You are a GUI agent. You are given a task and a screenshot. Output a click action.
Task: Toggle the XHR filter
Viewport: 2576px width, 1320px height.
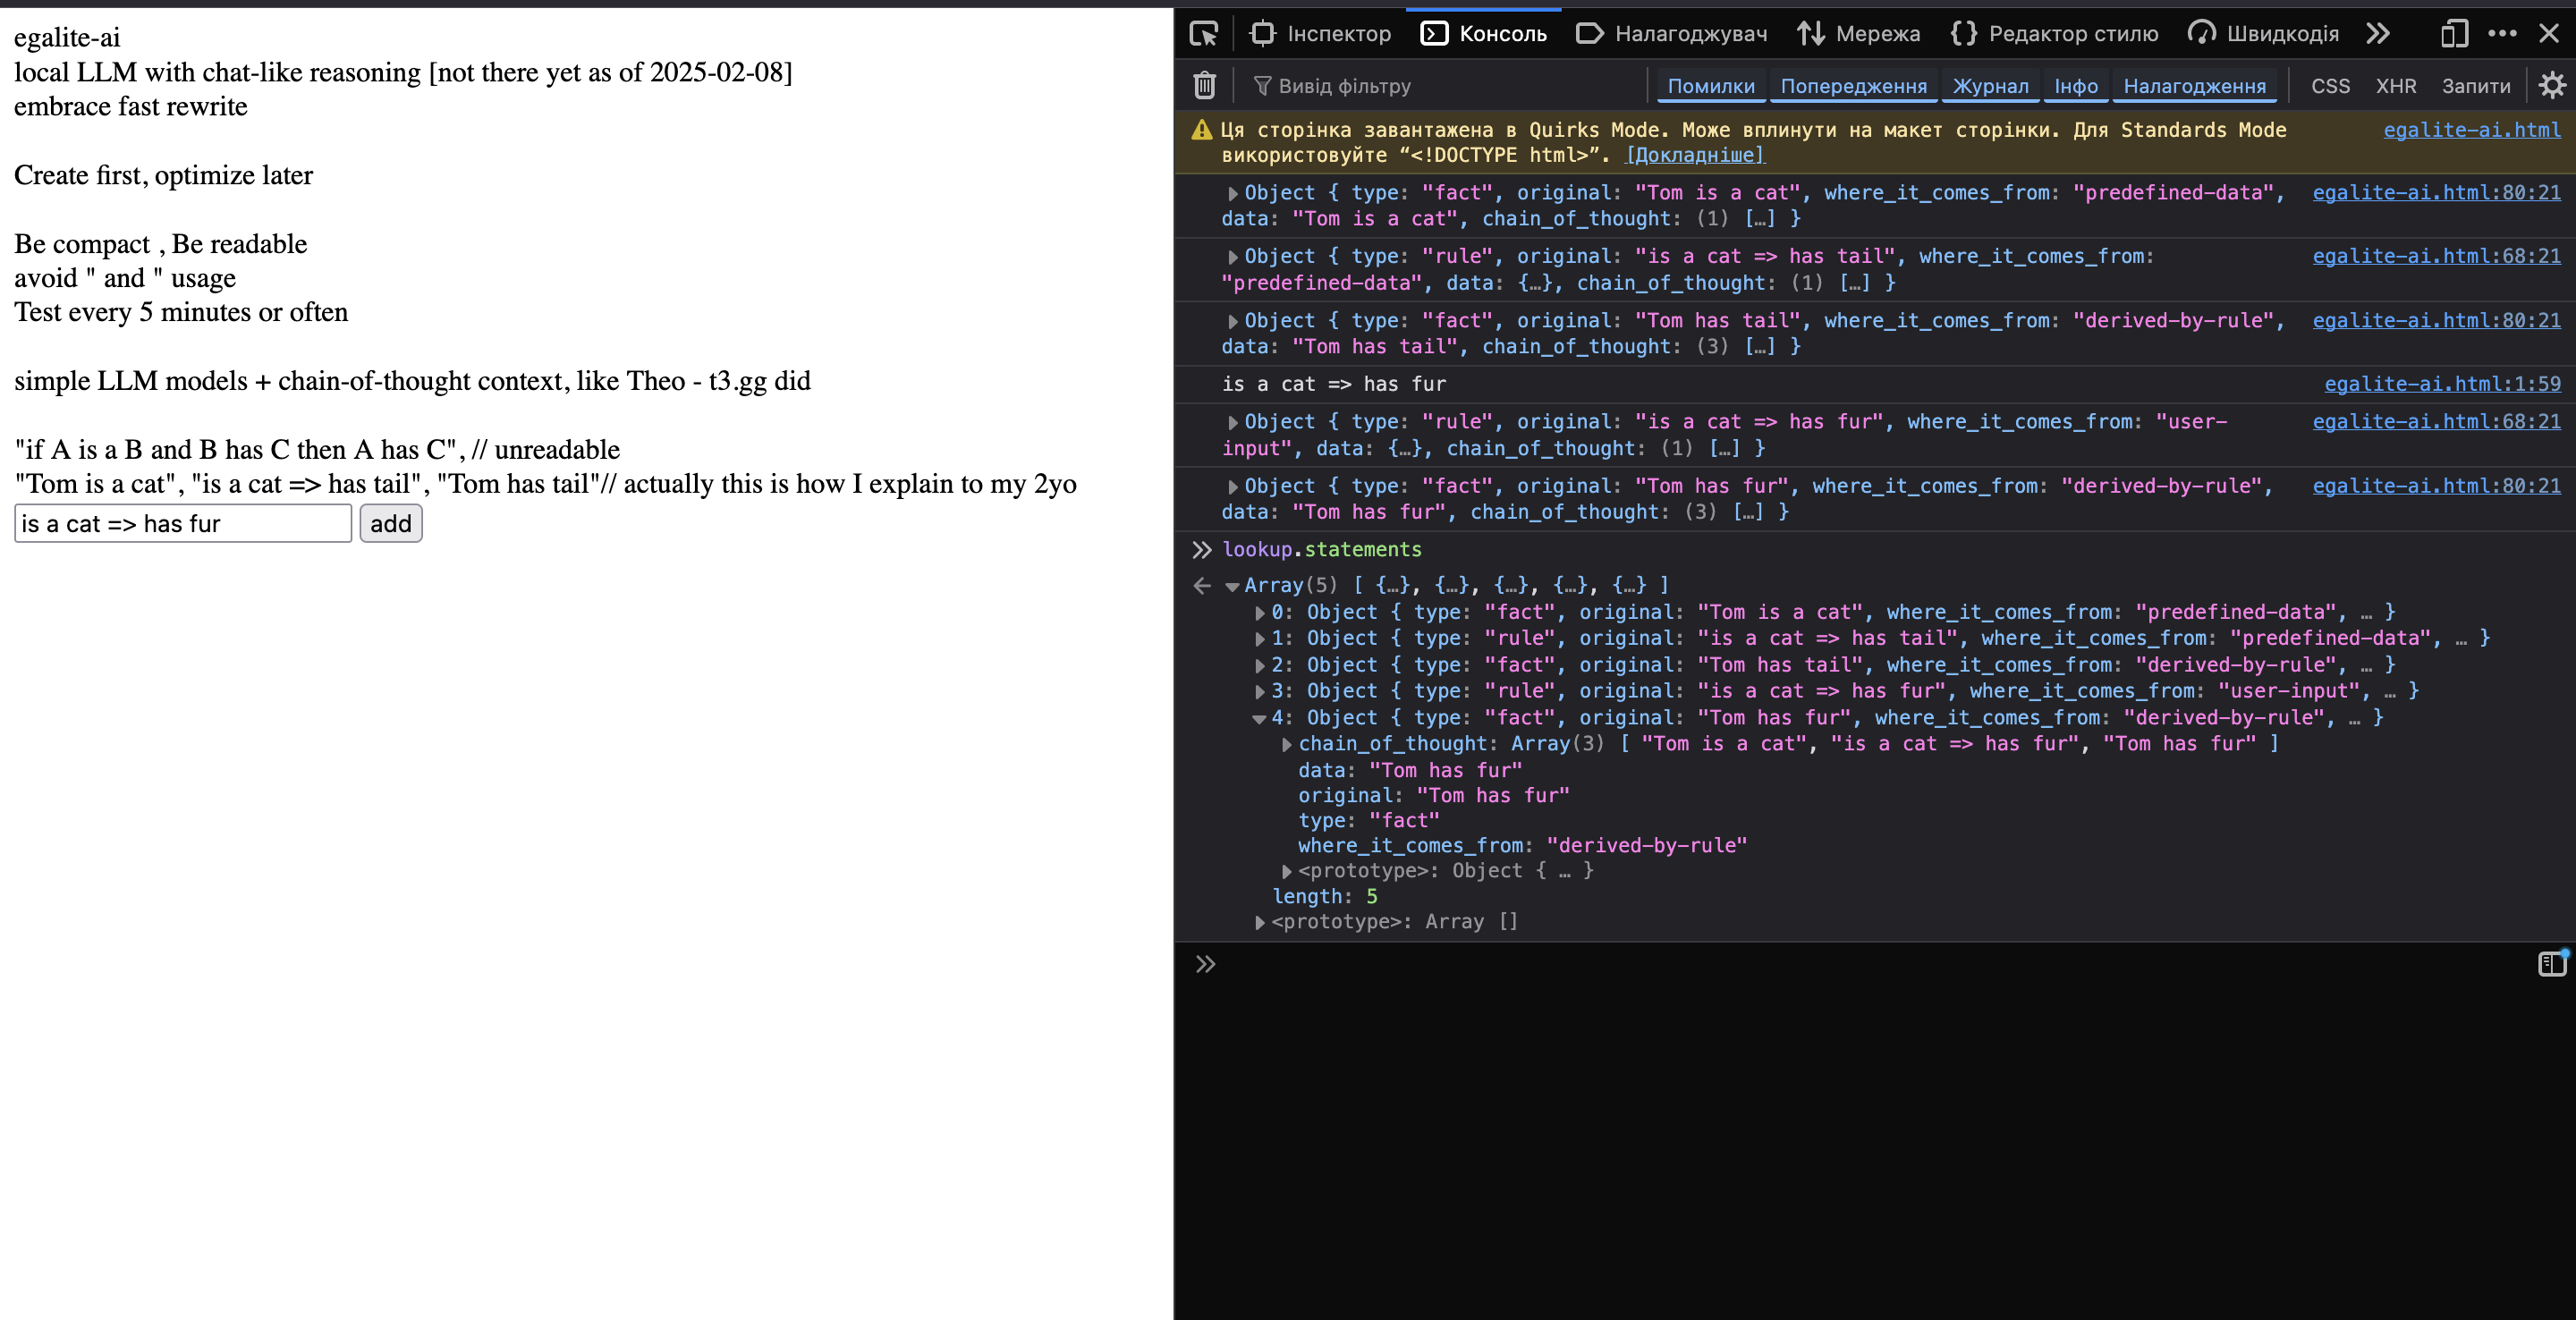point(2396,86)
